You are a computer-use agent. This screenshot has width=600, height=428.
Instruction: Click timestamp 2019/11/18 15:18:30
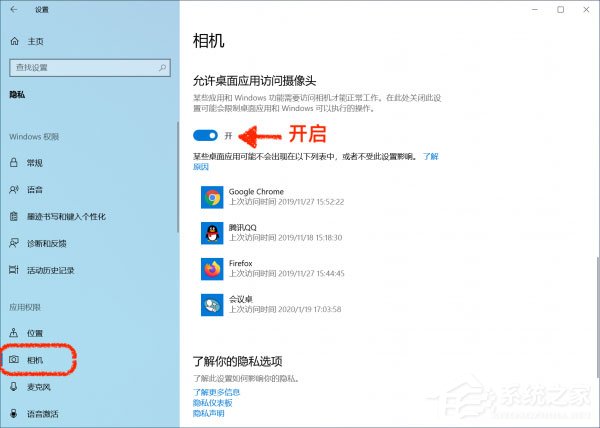point(310,238)
